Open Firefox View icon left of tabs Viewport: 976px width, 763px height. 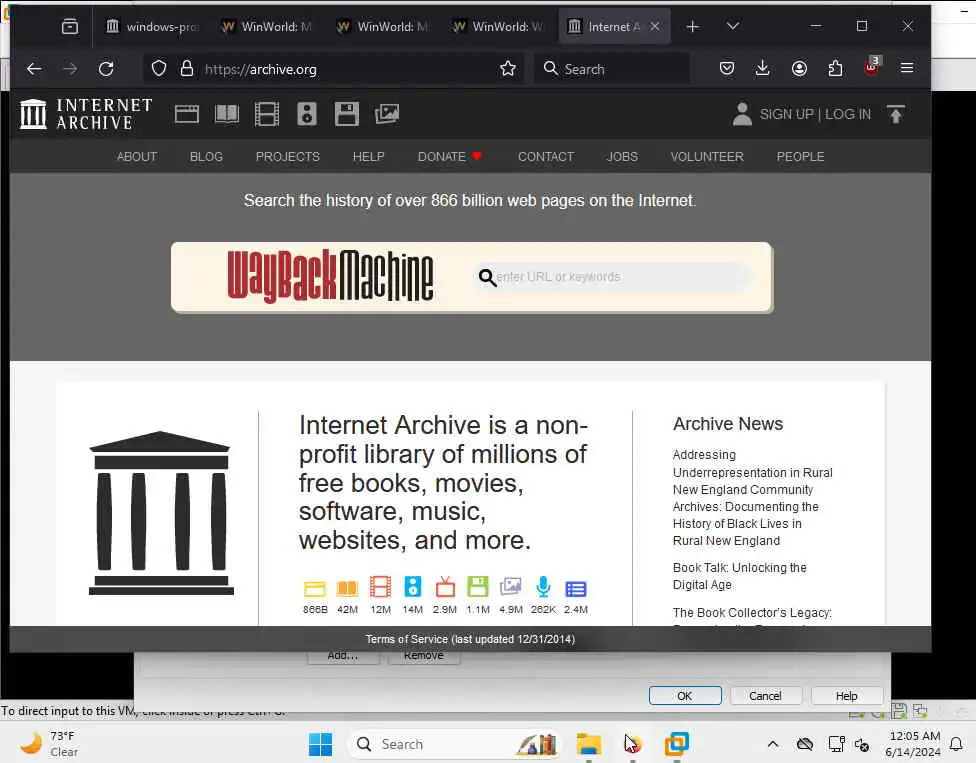pyautogui.click(x=70, y=26)
